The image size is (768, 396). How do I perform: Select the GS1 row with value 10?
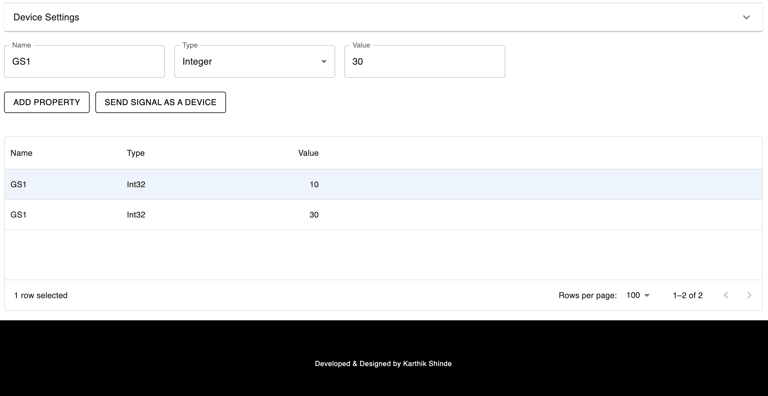tap(384, 185)
